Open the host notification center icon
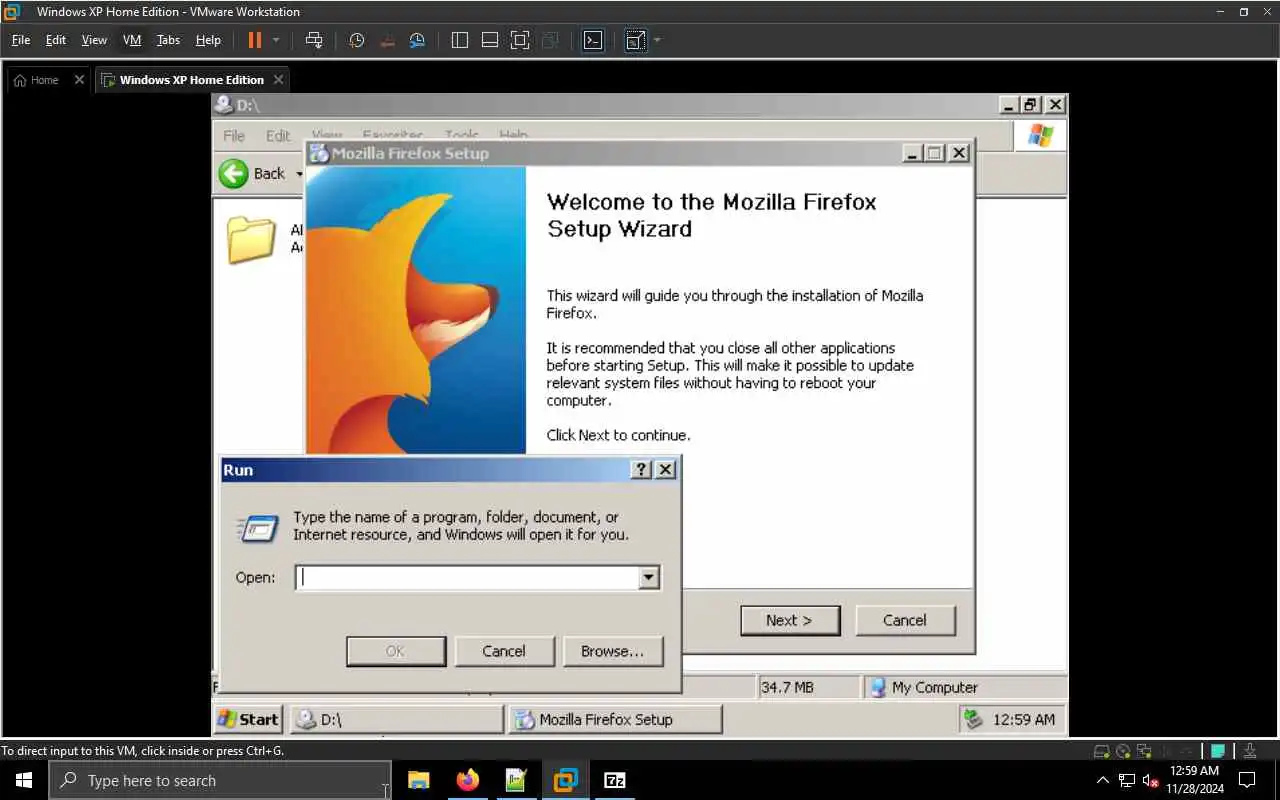This screenshot has height=800, width=1280. (x=1247, y=780)
